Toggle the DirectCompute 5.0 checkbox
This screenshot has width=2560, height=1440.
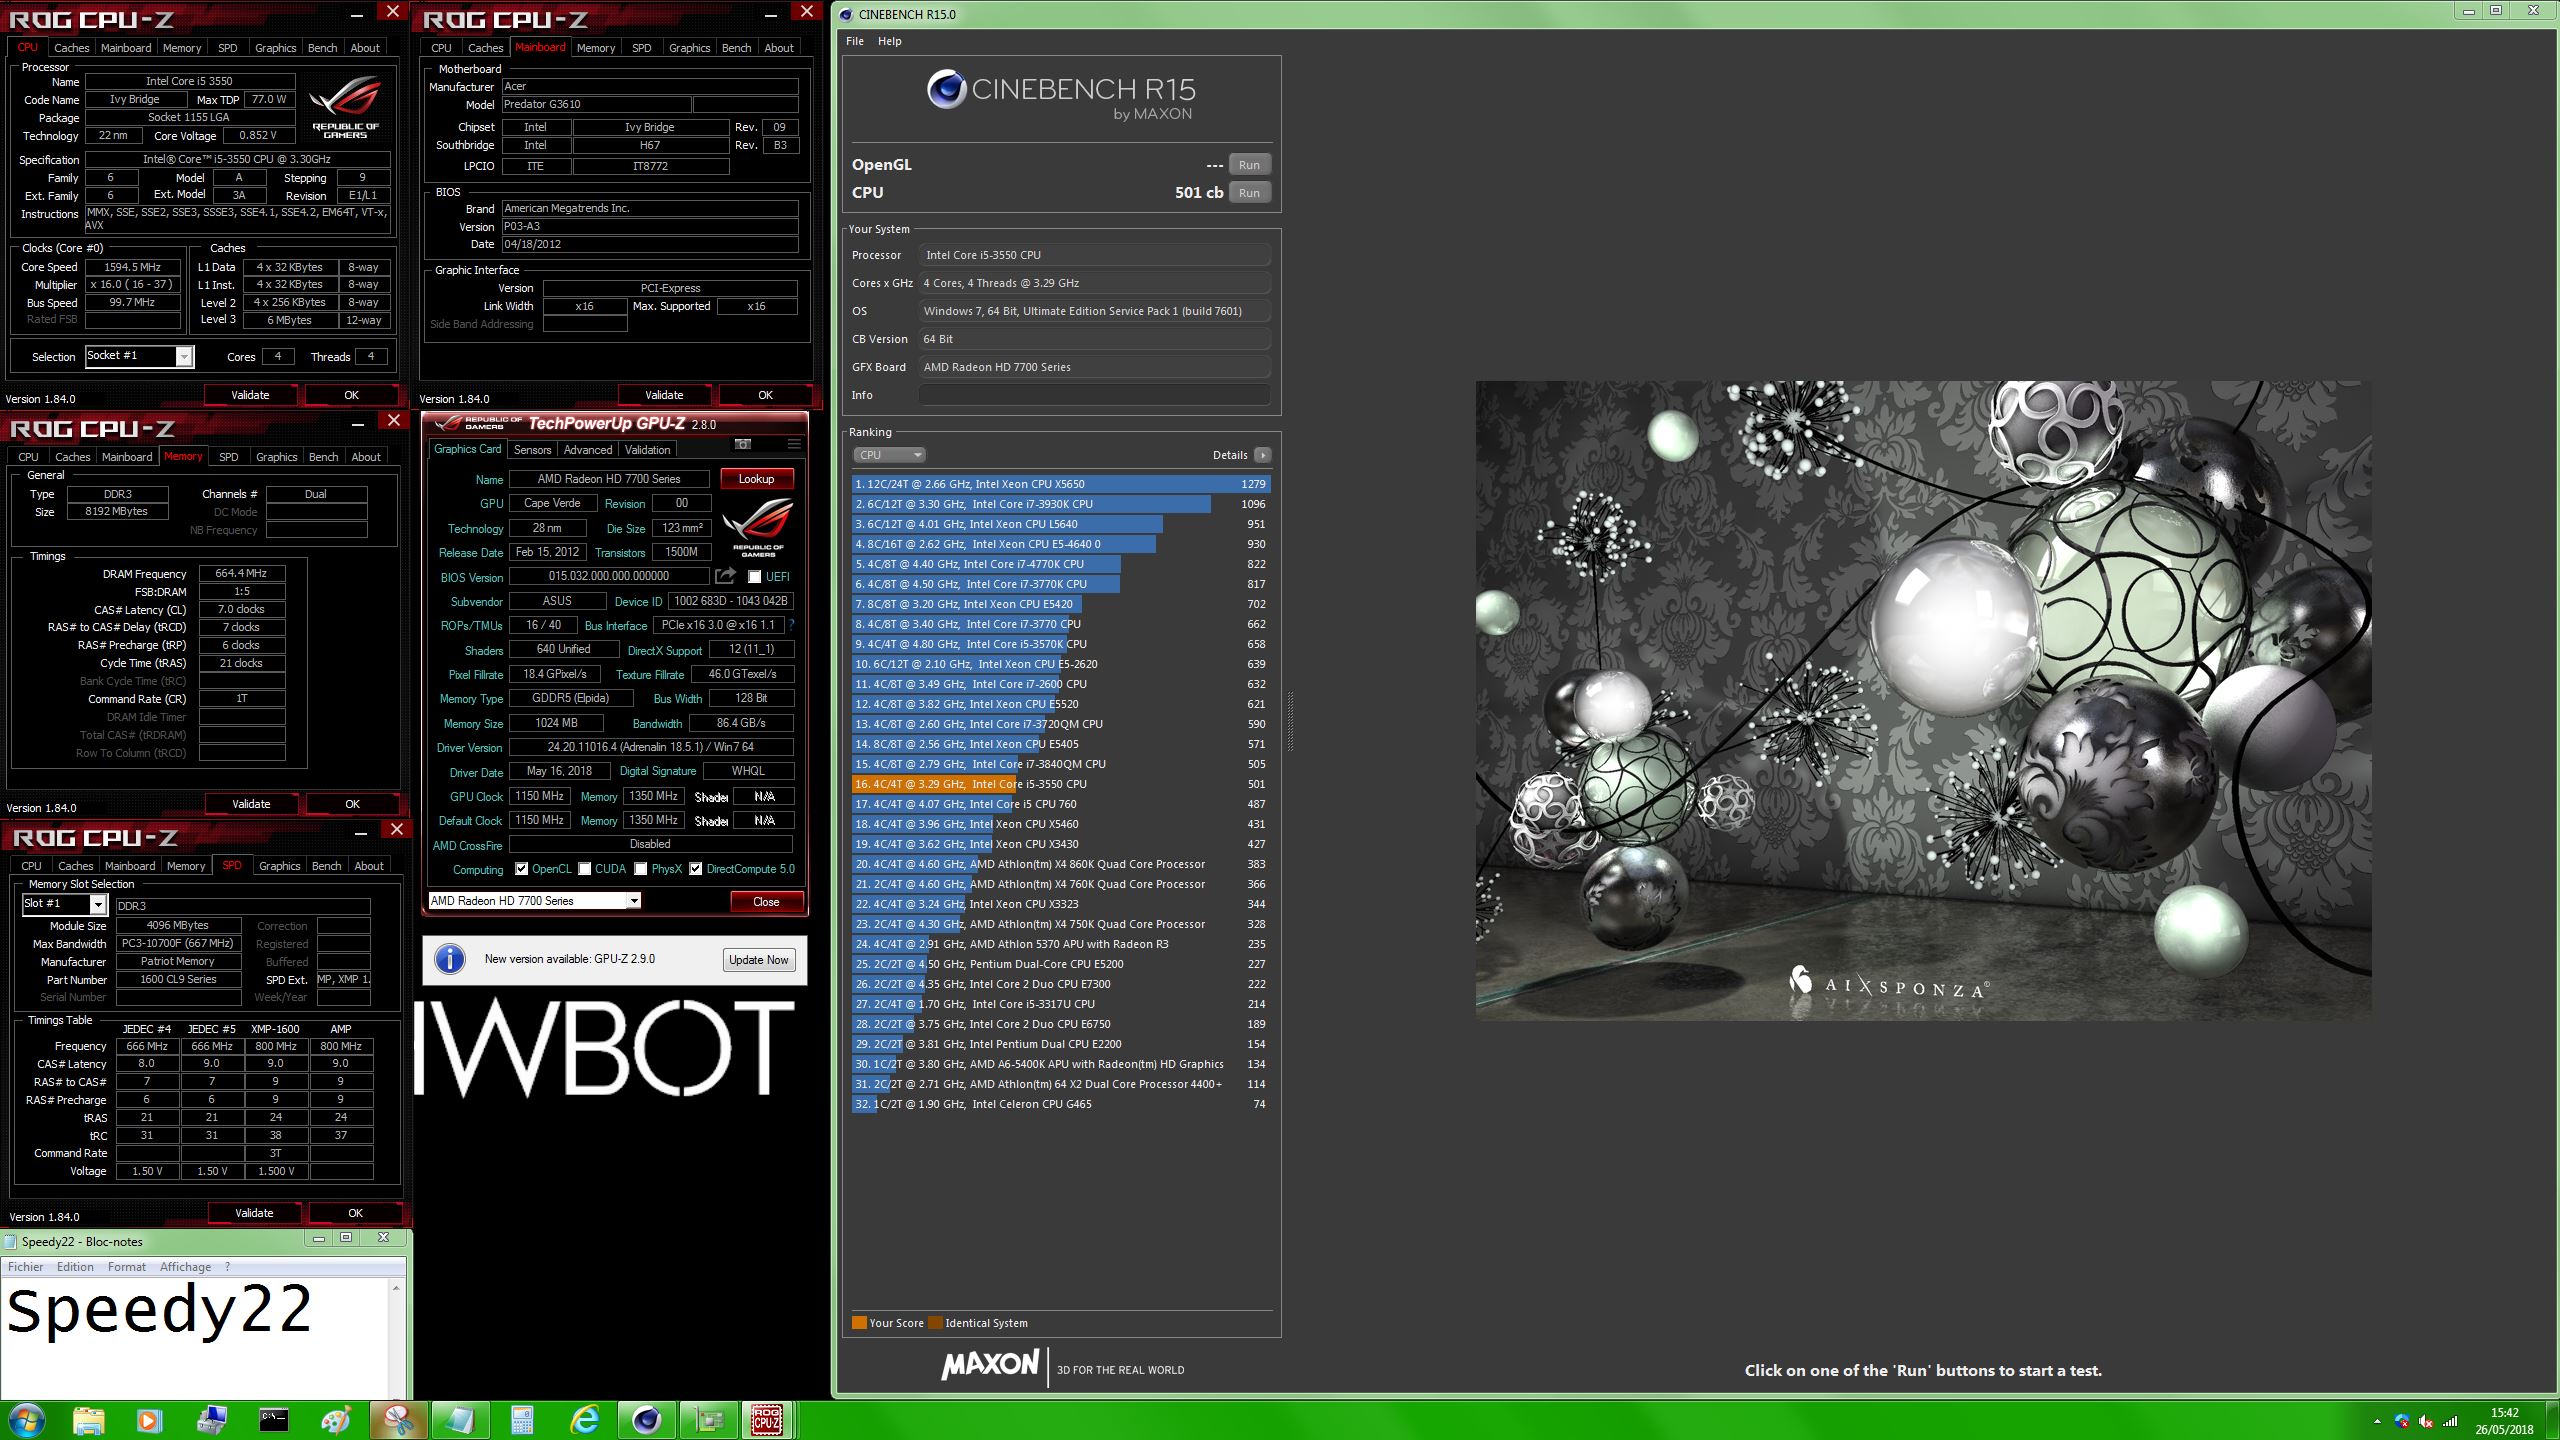(x=695, y=869)
